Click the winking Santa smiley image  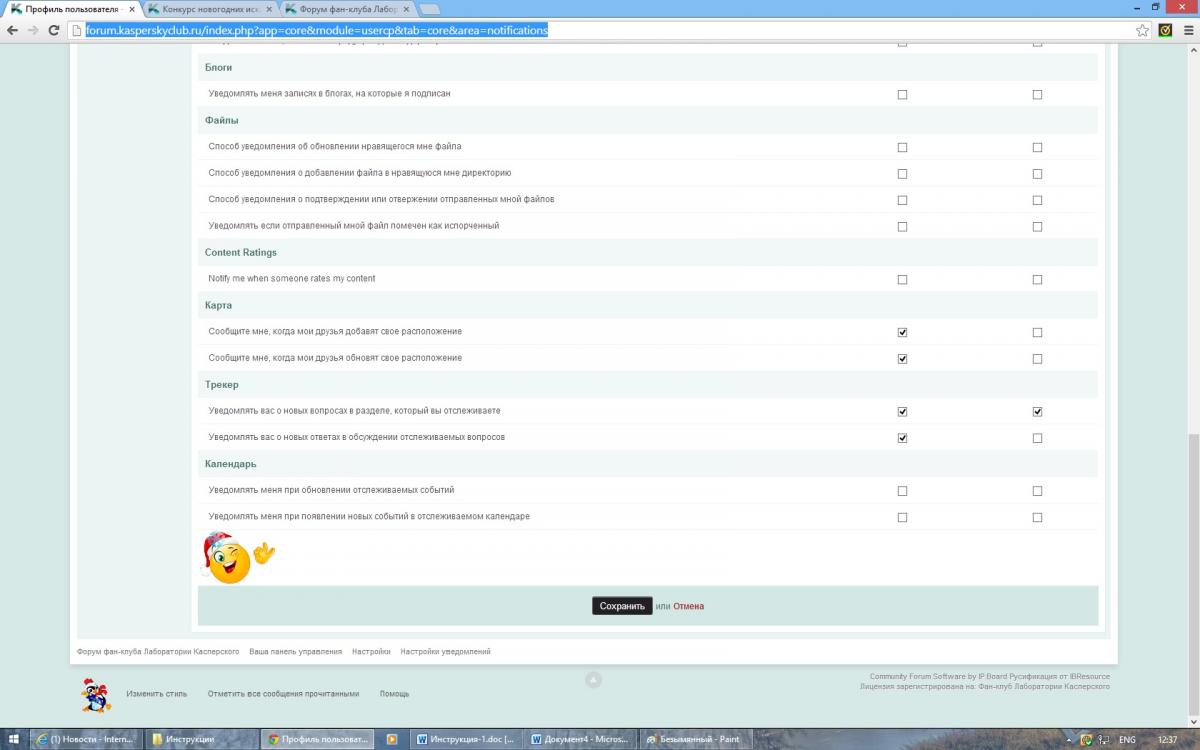tap(236, 558)
